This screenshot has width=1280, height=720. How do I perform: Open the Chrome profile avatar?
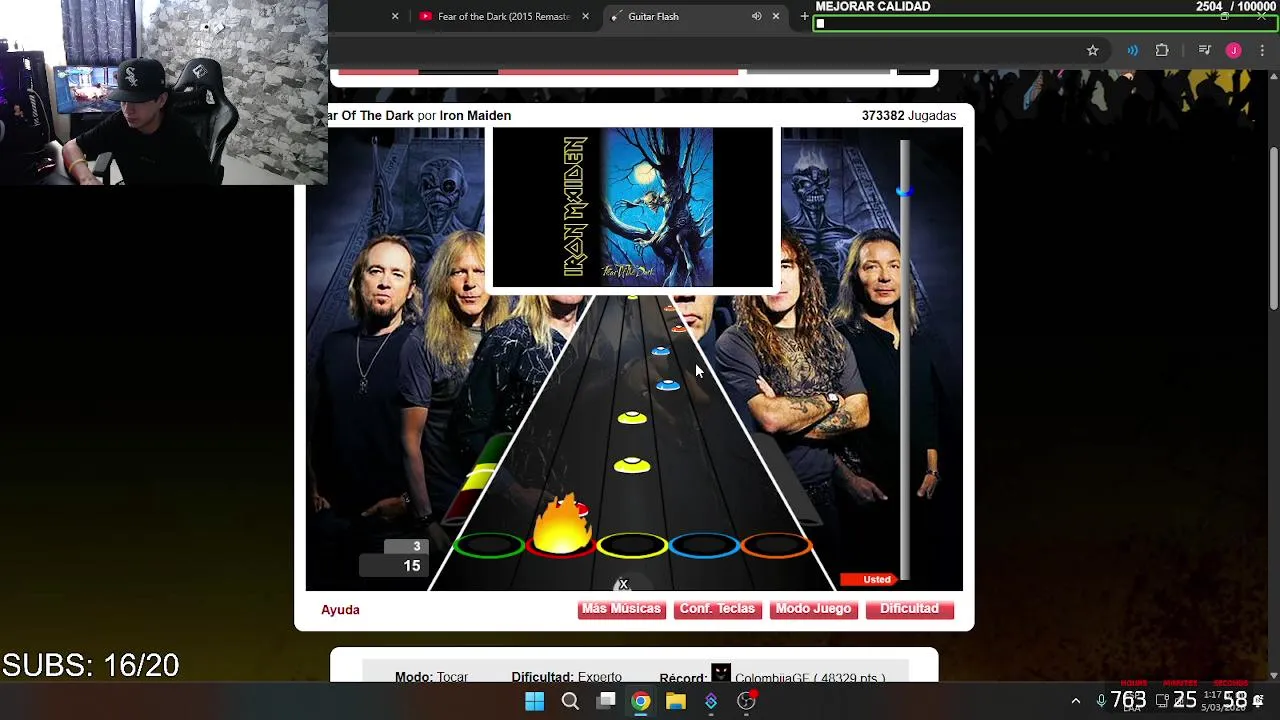pyautogui.click(x=1233, y=50)
